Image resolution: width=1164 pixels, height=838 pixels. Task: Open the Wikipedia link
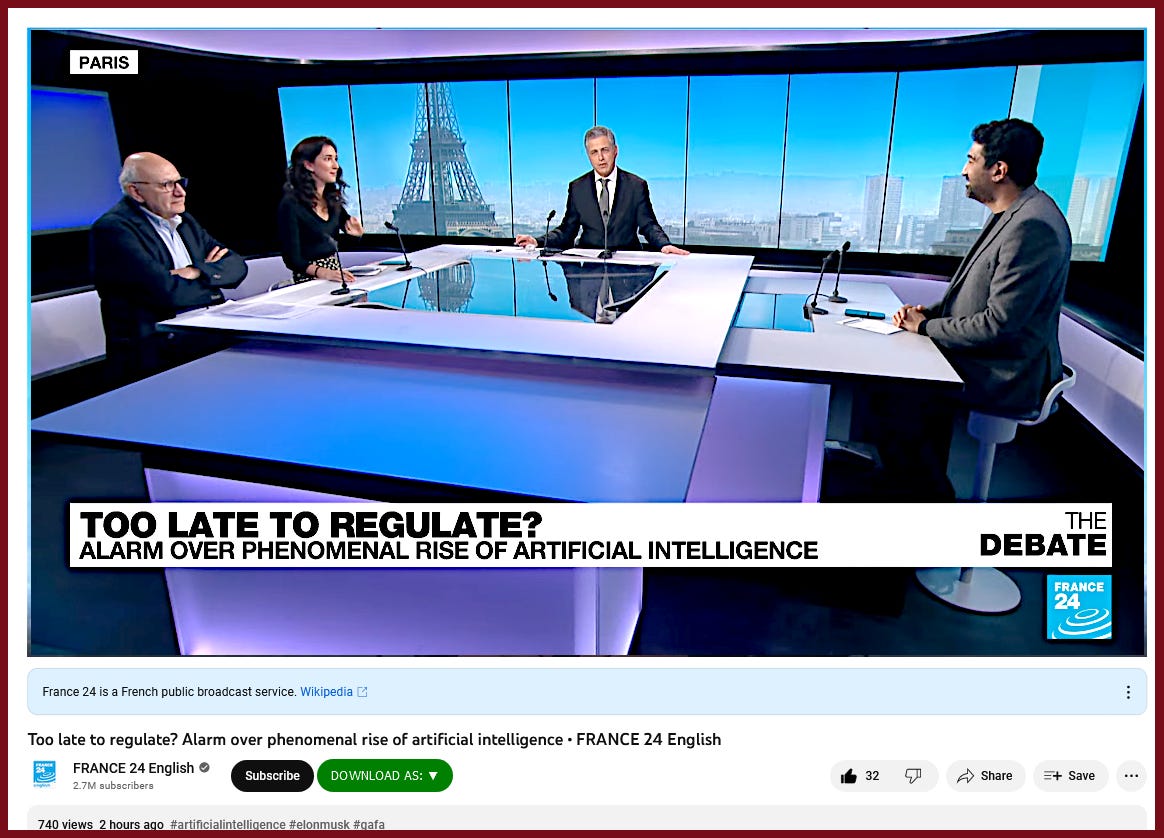click(x=326, y=692)
